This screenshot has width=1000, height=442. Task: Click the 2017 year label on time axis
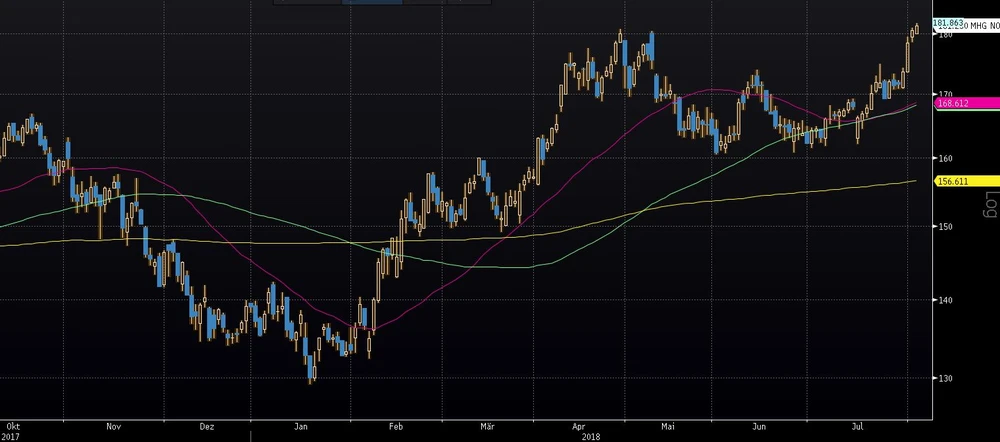10,436
